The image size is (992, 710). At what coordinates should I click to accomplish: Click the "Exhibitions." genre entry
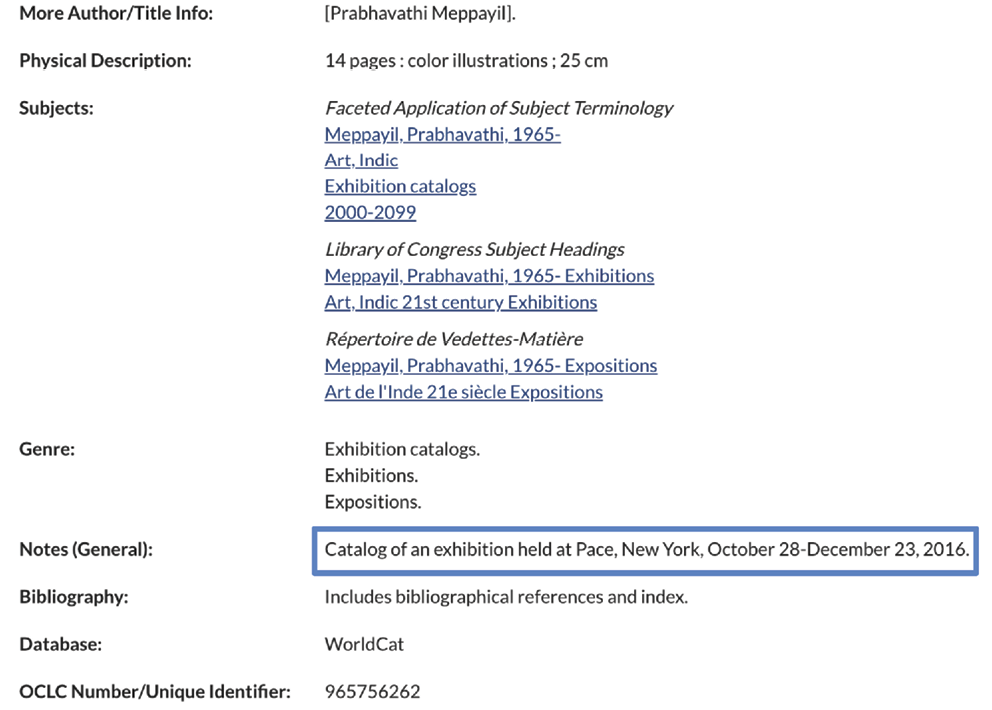[370, 475]
